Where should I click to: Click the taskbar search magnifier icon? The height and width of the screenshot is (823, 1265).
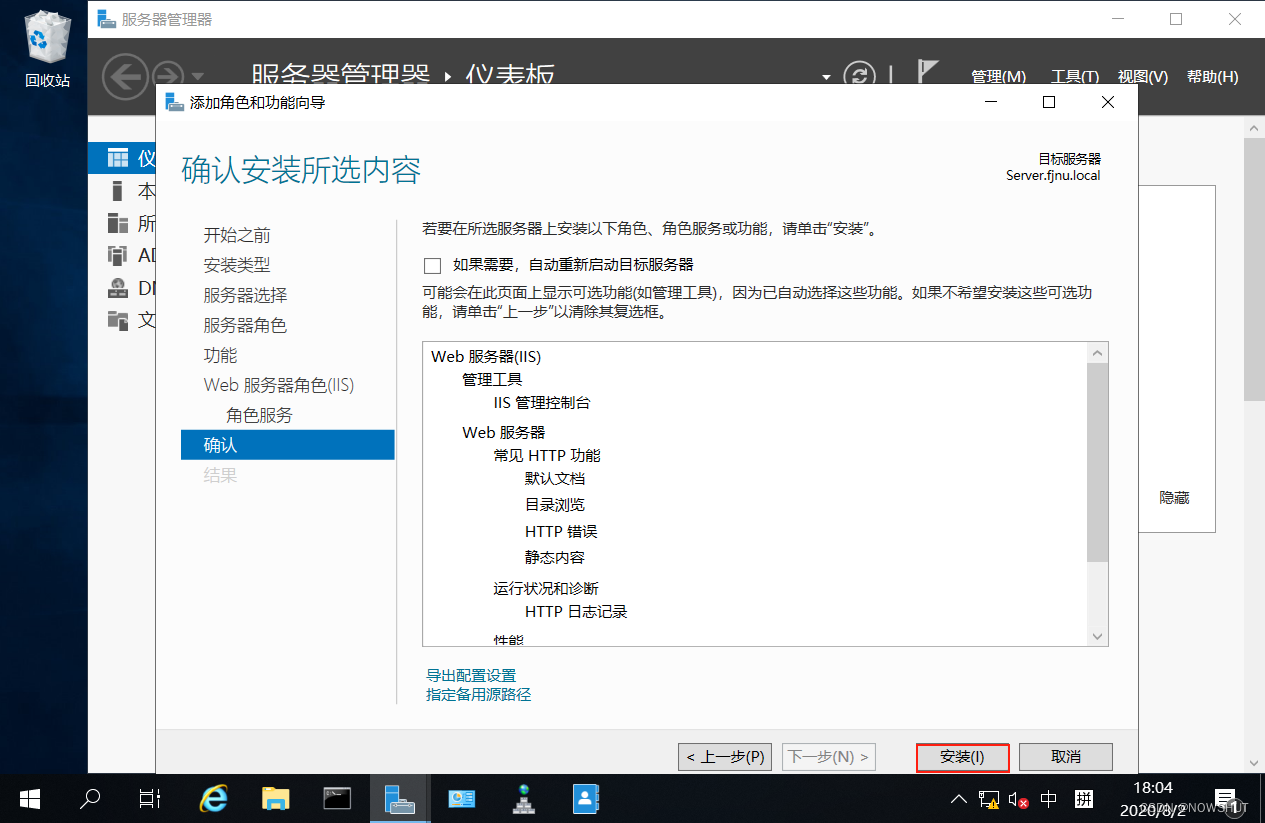click(x=91, y=798)
